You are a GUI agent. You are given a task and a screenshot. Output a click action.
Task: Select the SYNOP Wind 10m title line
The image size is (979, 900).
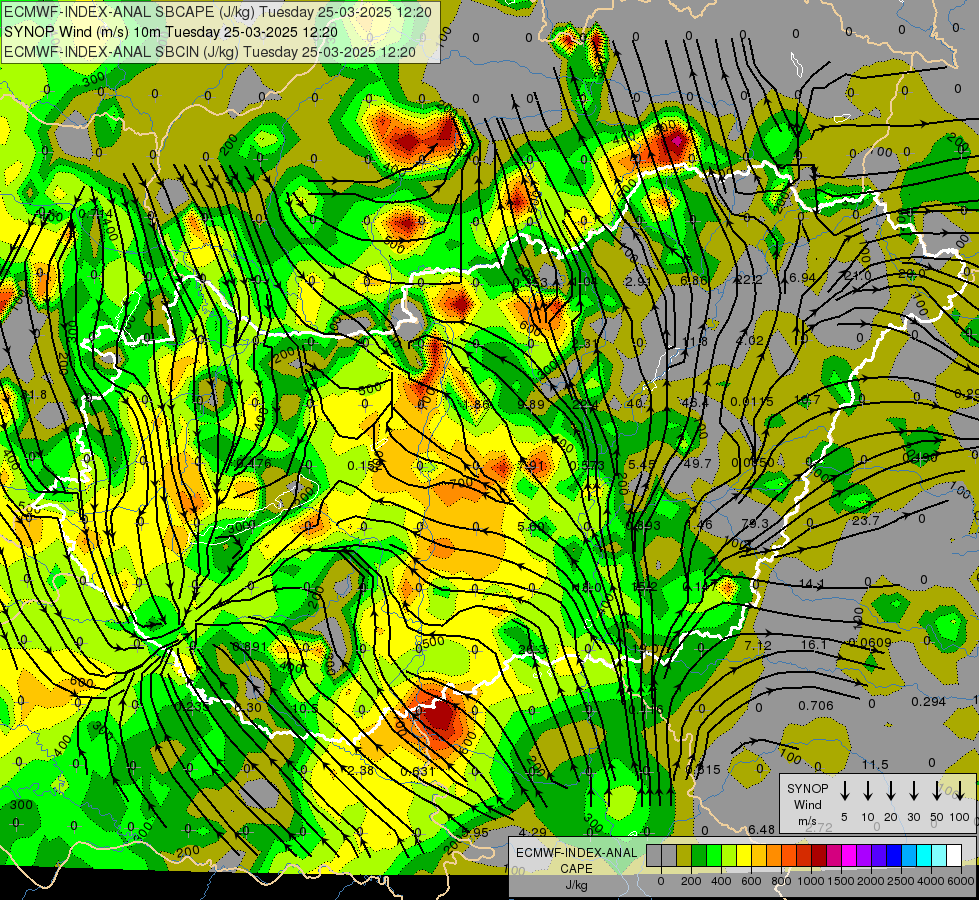tap(170, 32)
